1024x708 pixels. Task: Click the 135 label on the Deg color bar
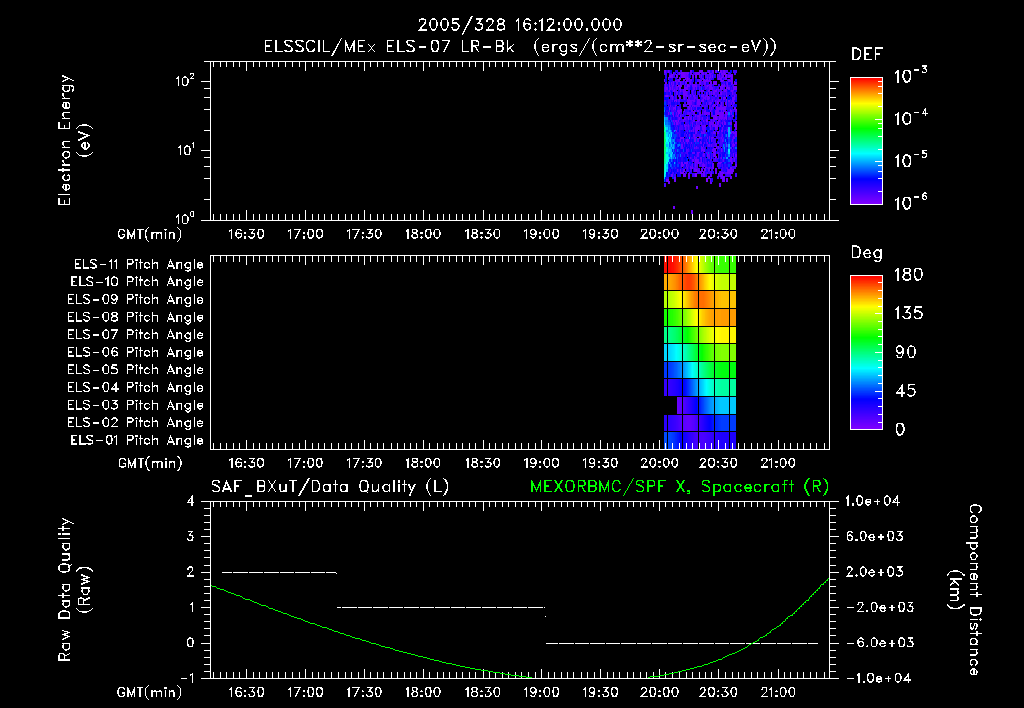tap(909, 314)
